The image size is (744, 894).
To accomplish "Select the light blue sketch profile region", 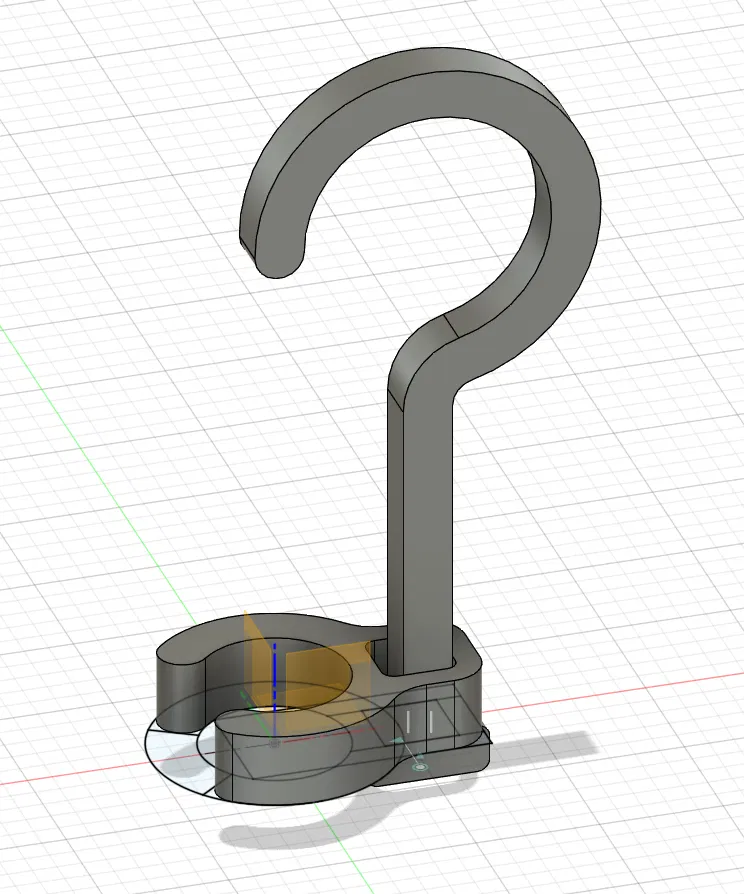I will (174, 753).
